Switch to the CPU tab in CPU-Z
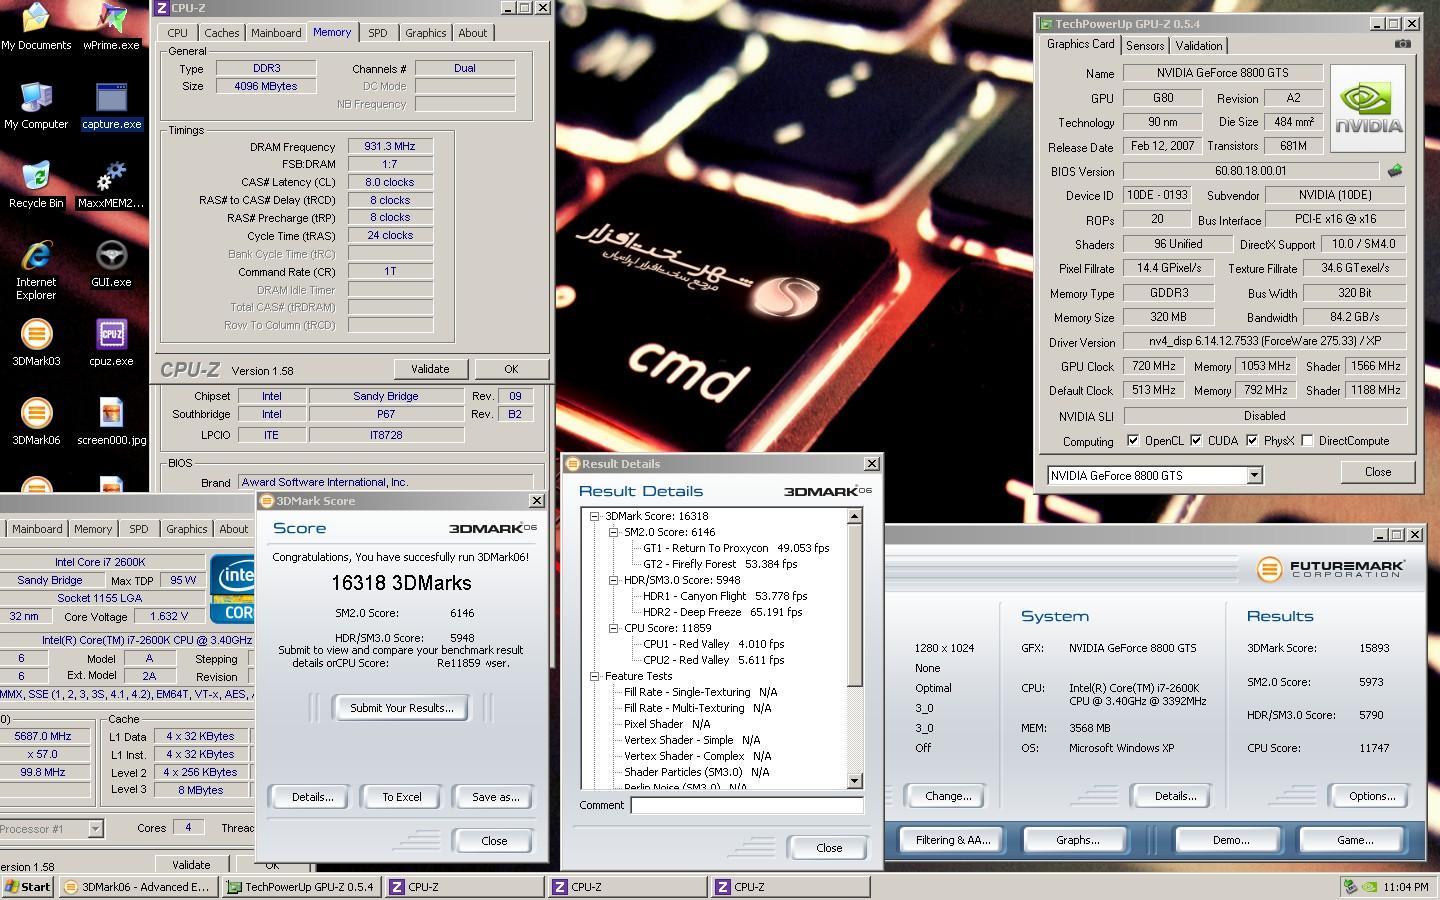 point(178,33)
